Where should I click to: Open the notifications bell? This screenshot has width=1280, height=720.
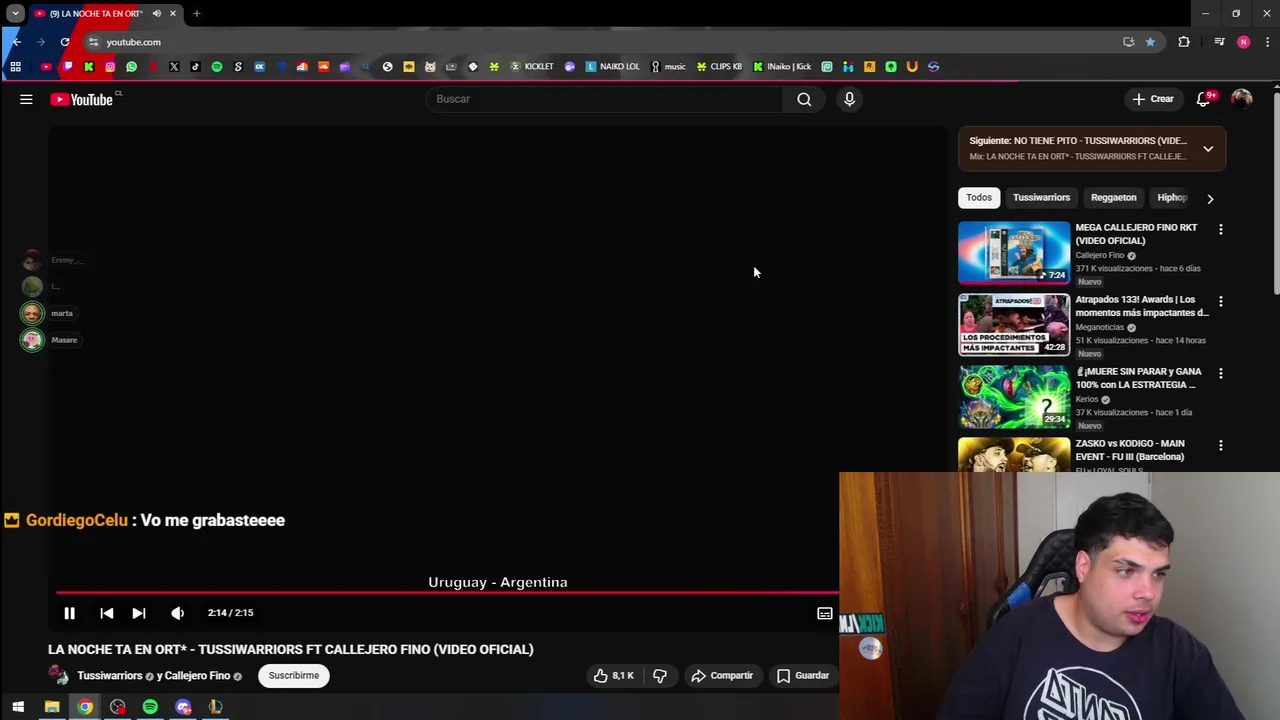coord(1204,99)
